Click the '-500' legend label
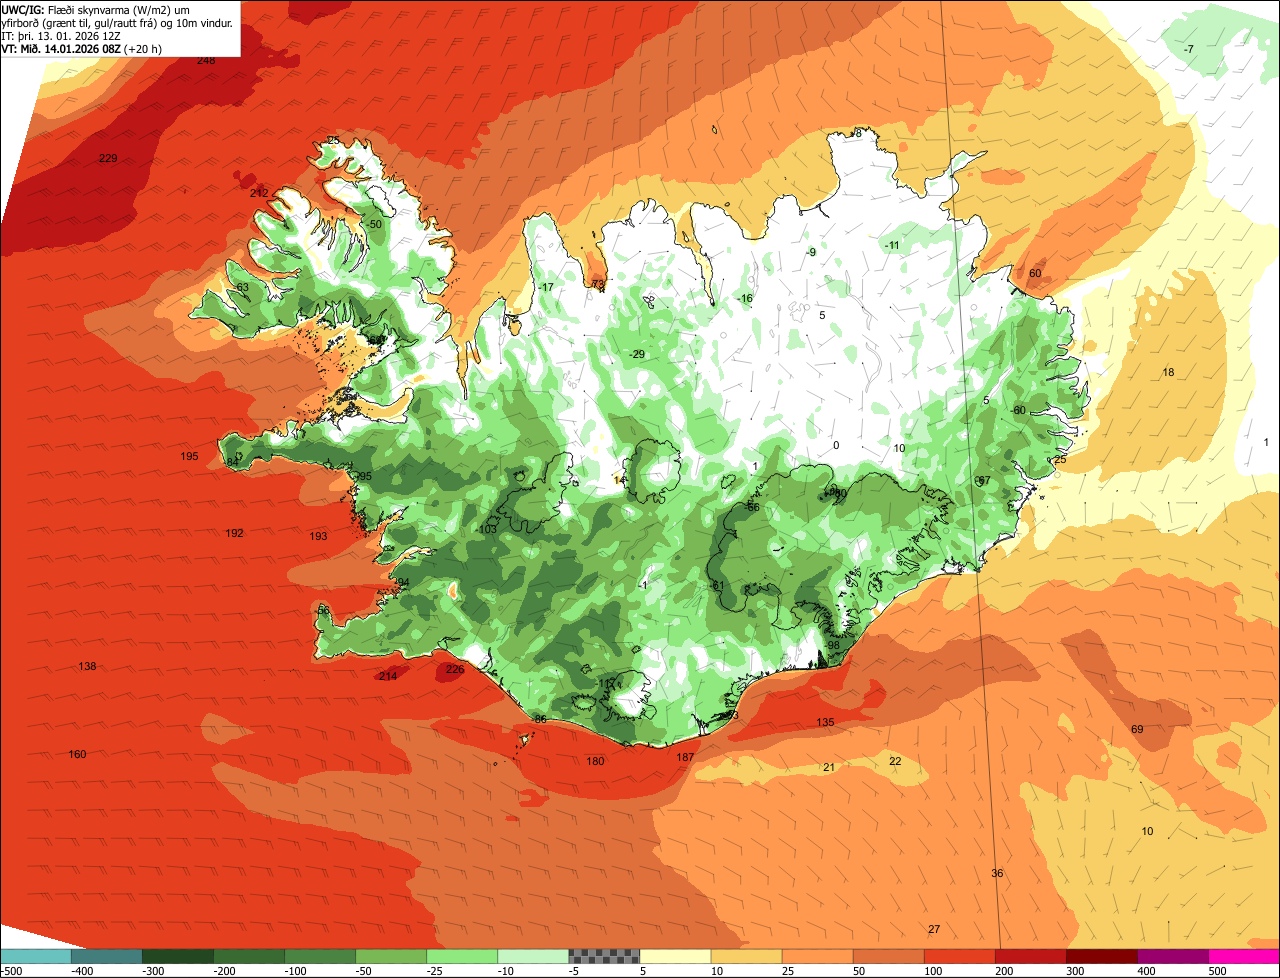This screenshot has width=1280, height=978. coord(12,971)
